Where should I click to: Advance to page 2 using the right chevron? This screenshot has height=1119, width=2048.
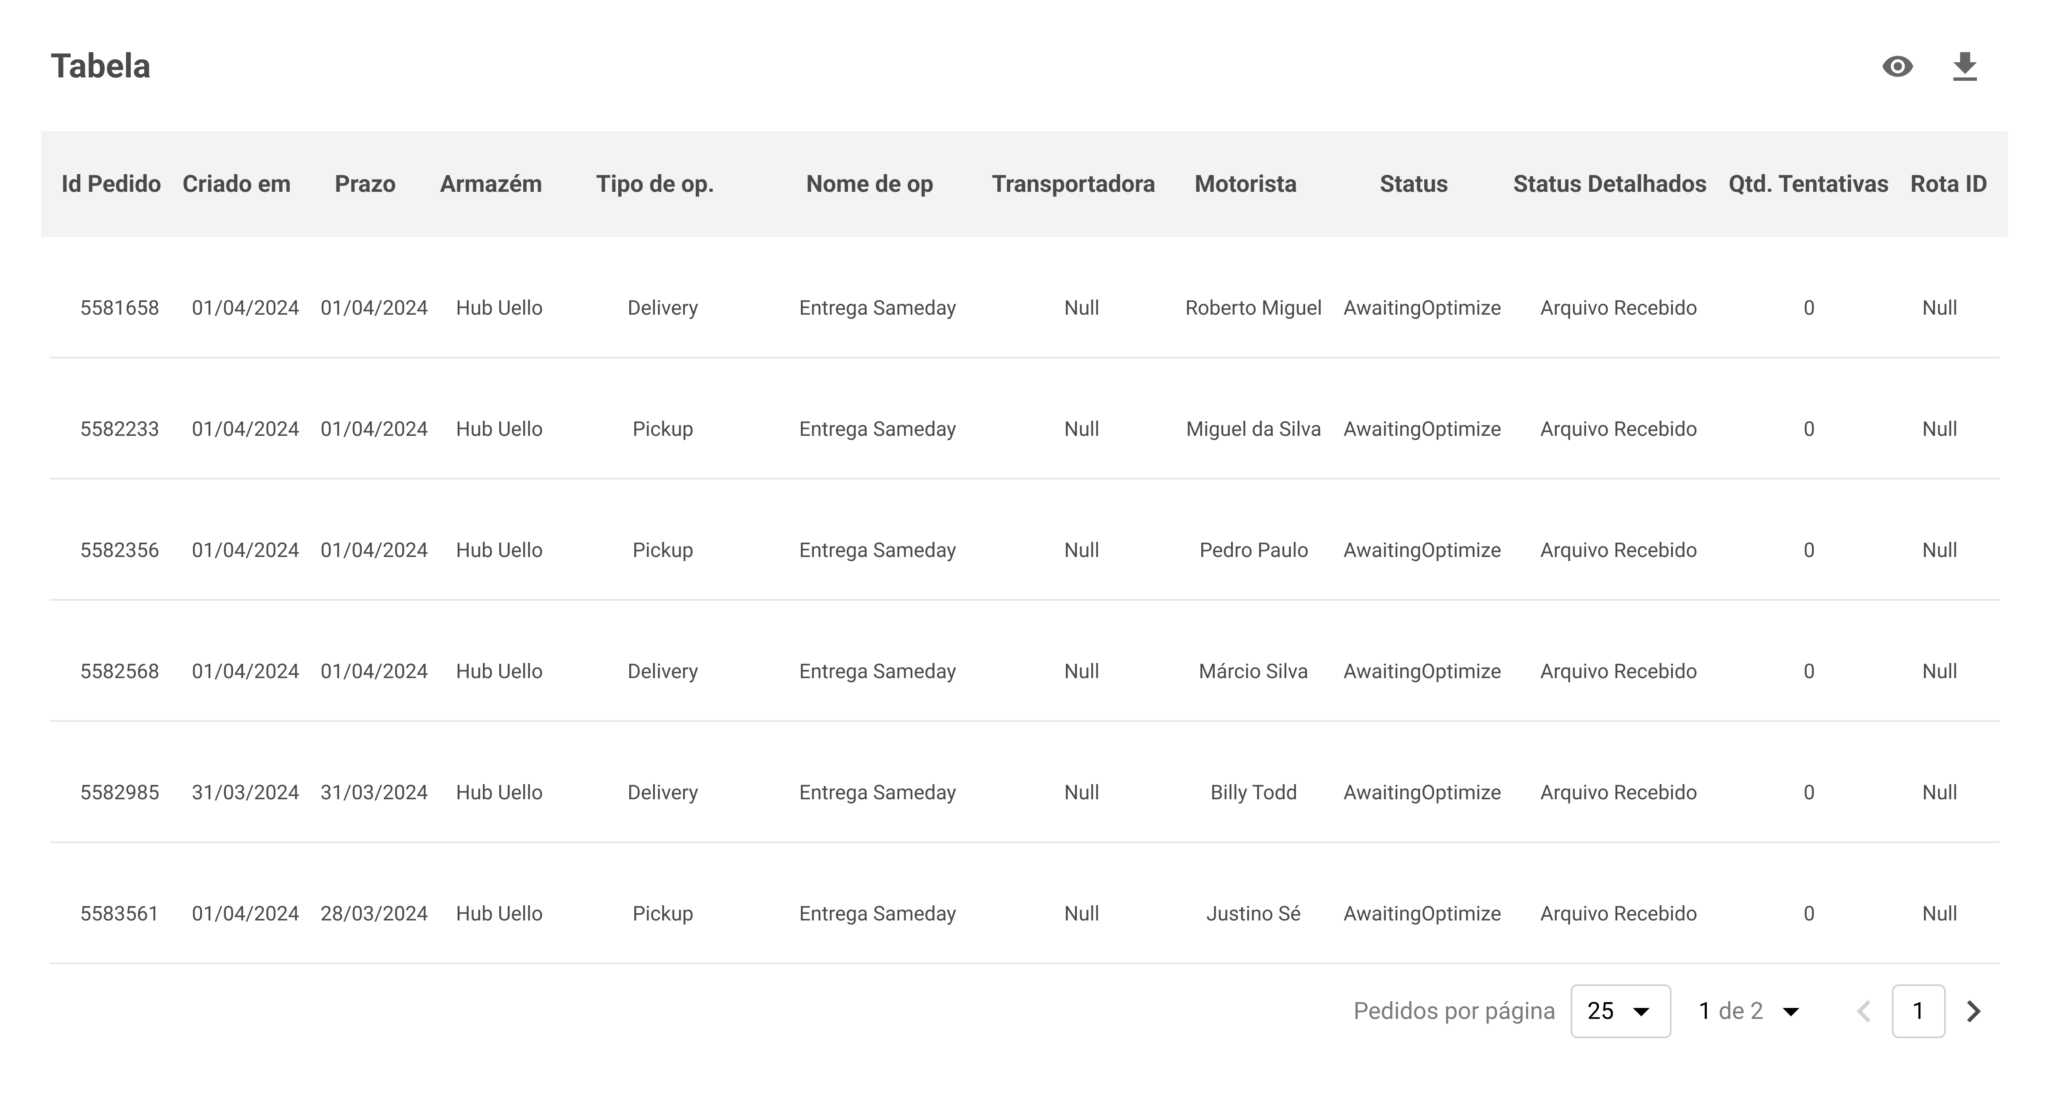[1971, 1011]
